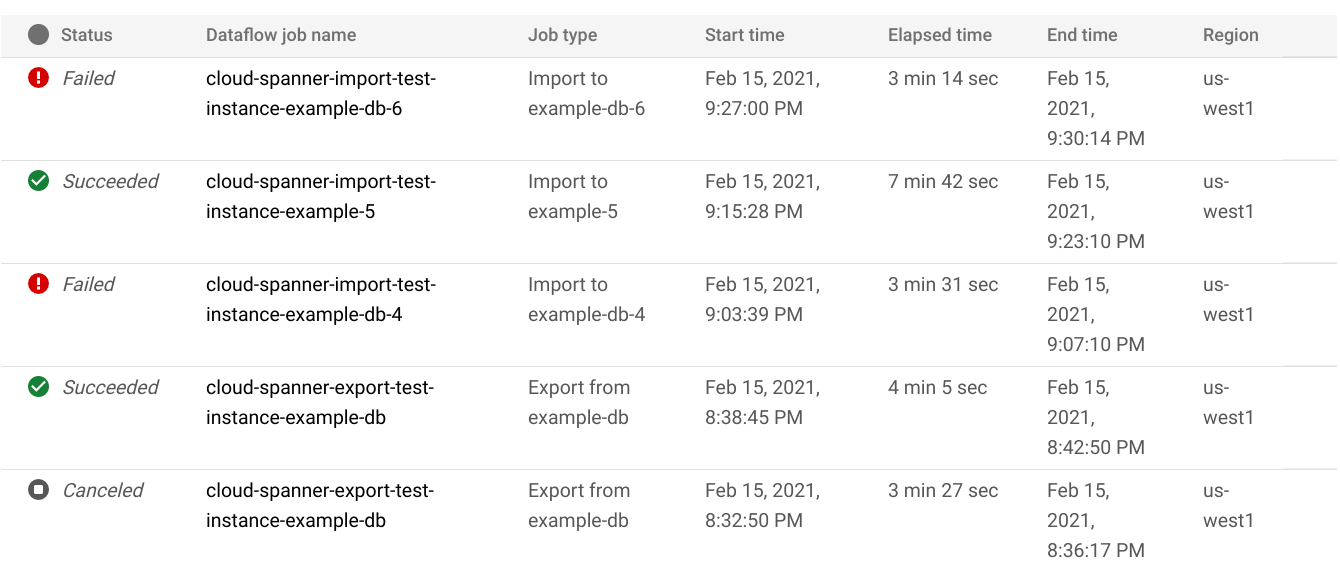The height and width of the screenshot is (567, 1340).
Task: Open cloud-spanner-import-test-instance-example-db-4 job
Action: [320, 299]
